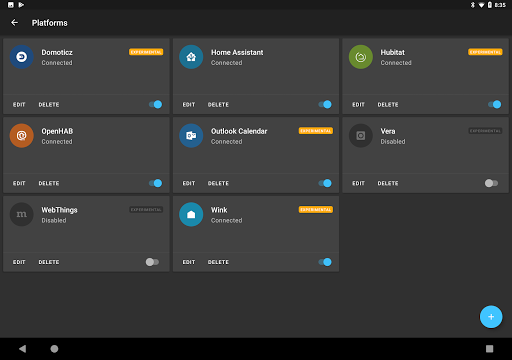Click the Experimental badge on Domoticz

point(146,52)
